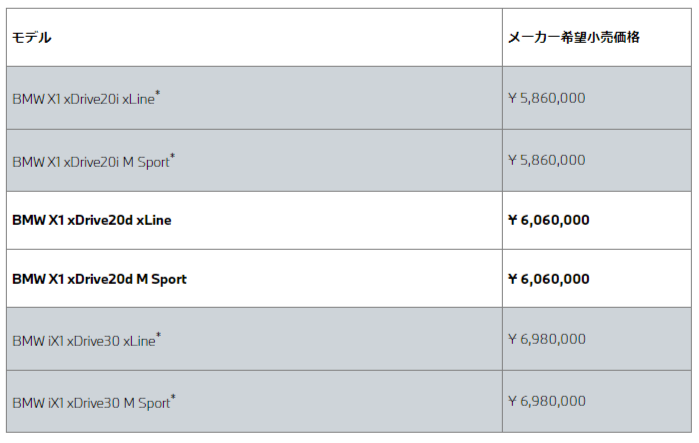Click the asterisk after iX1 xDrive30 xLine
The image size is (699, 443).
158,335
